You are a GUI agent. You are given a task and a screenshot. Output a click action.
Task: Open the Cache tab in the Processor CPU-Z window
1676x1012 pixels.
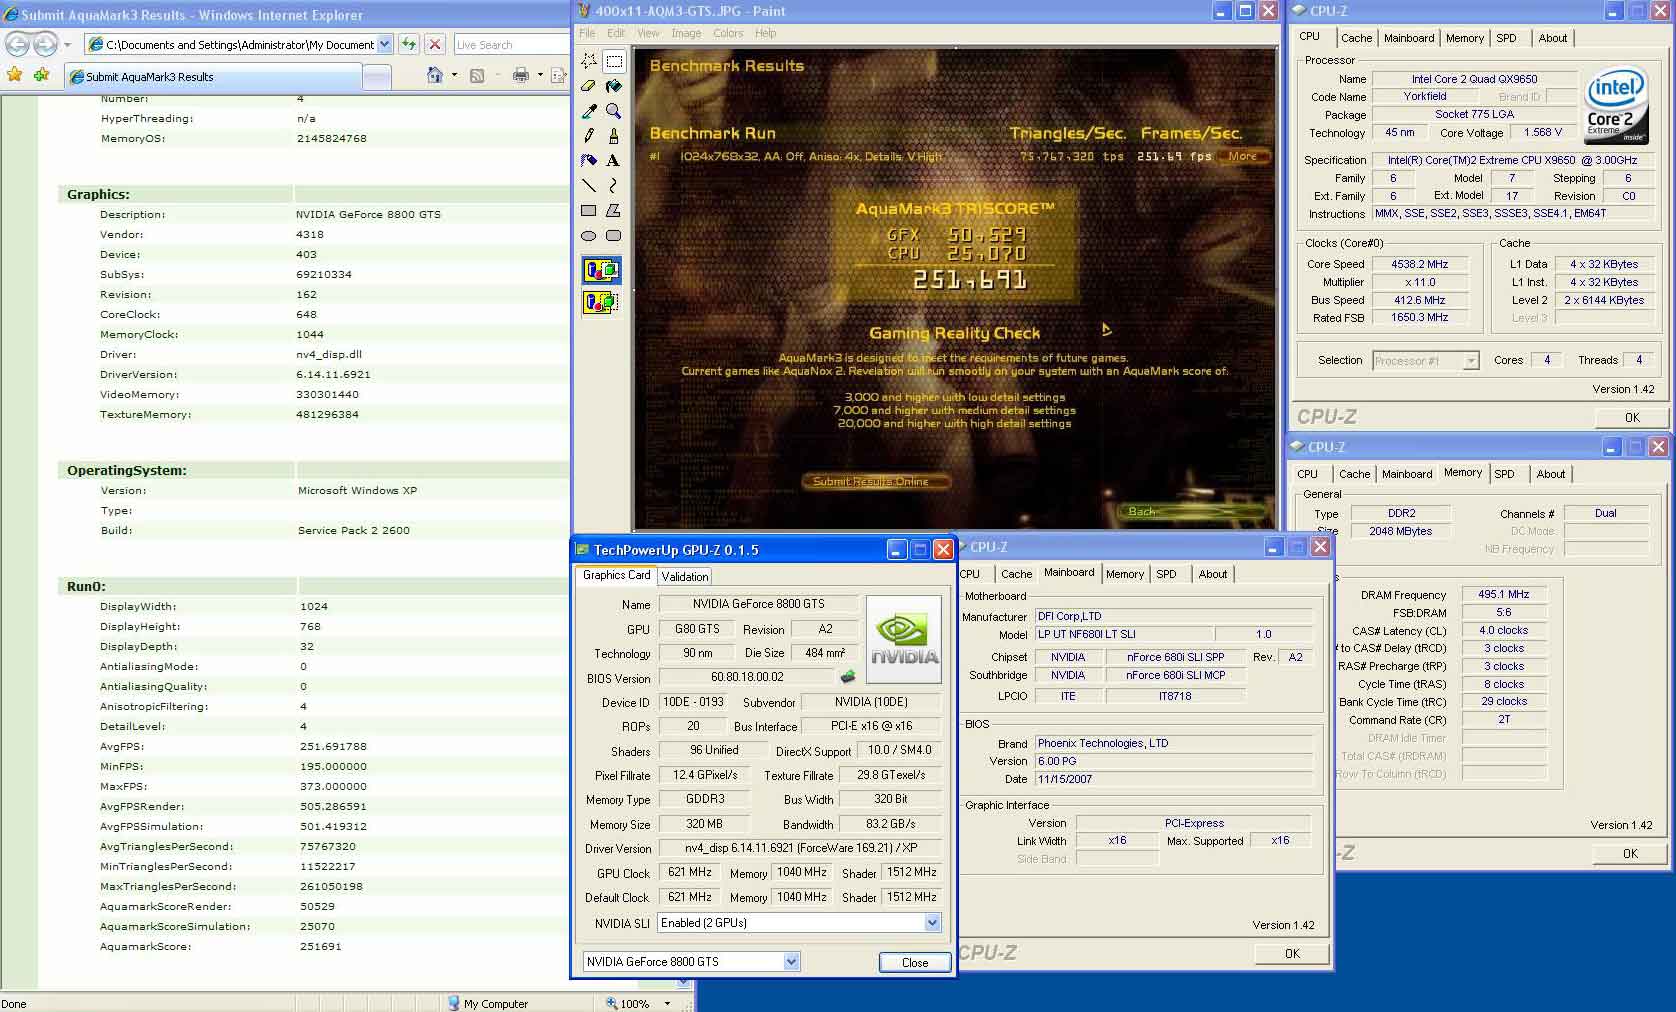(x=1357, y=38)
